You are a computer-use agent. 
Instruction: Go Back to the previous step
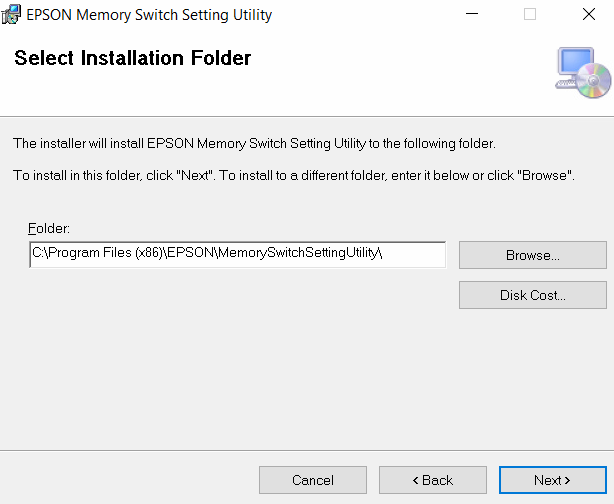click(432, 480)
